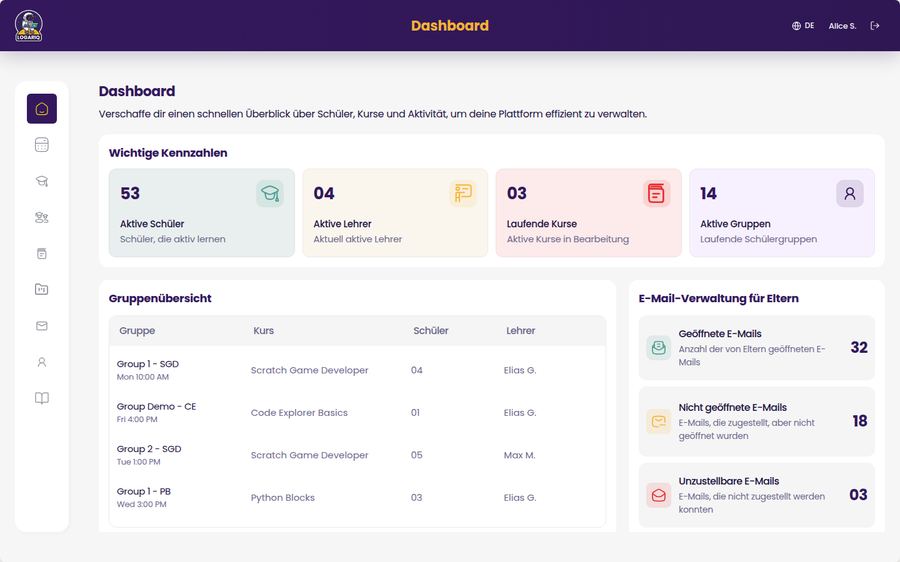Select the Group 1 - PB row
The width and height of the screenshot is (900, 562).
[x=357, y=498]
